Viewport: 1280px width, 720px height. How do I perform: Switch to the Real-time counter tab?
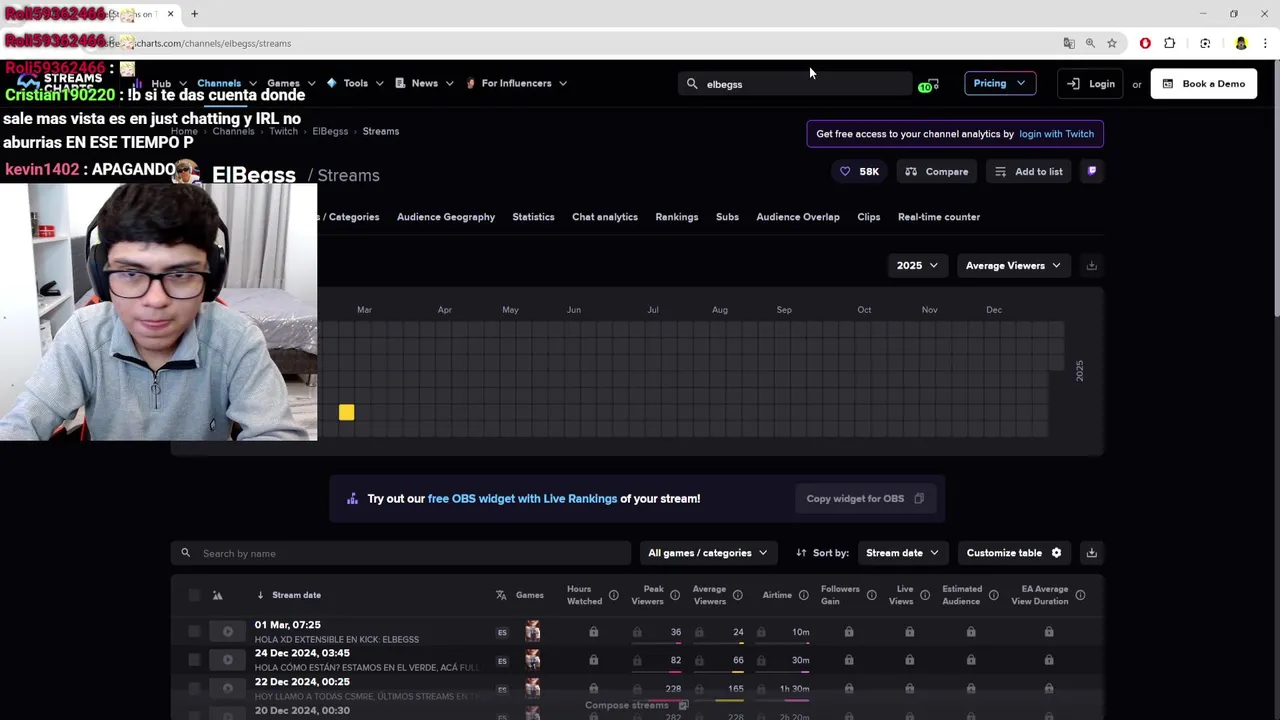coord(939,217)
